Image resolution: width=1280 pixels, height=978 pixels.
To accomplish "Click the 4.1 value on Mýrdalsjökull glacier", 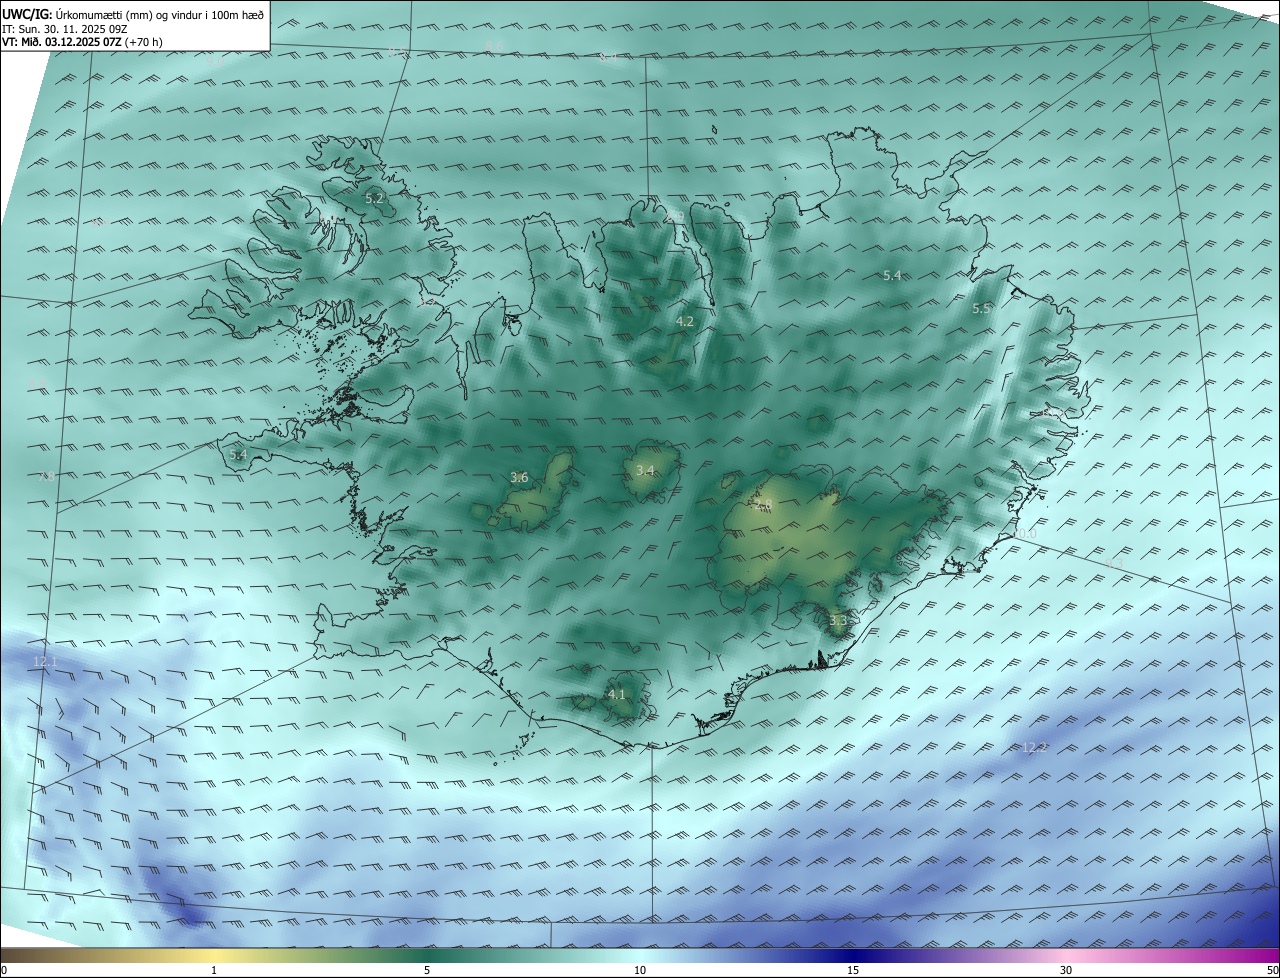I will click(616, 694).
